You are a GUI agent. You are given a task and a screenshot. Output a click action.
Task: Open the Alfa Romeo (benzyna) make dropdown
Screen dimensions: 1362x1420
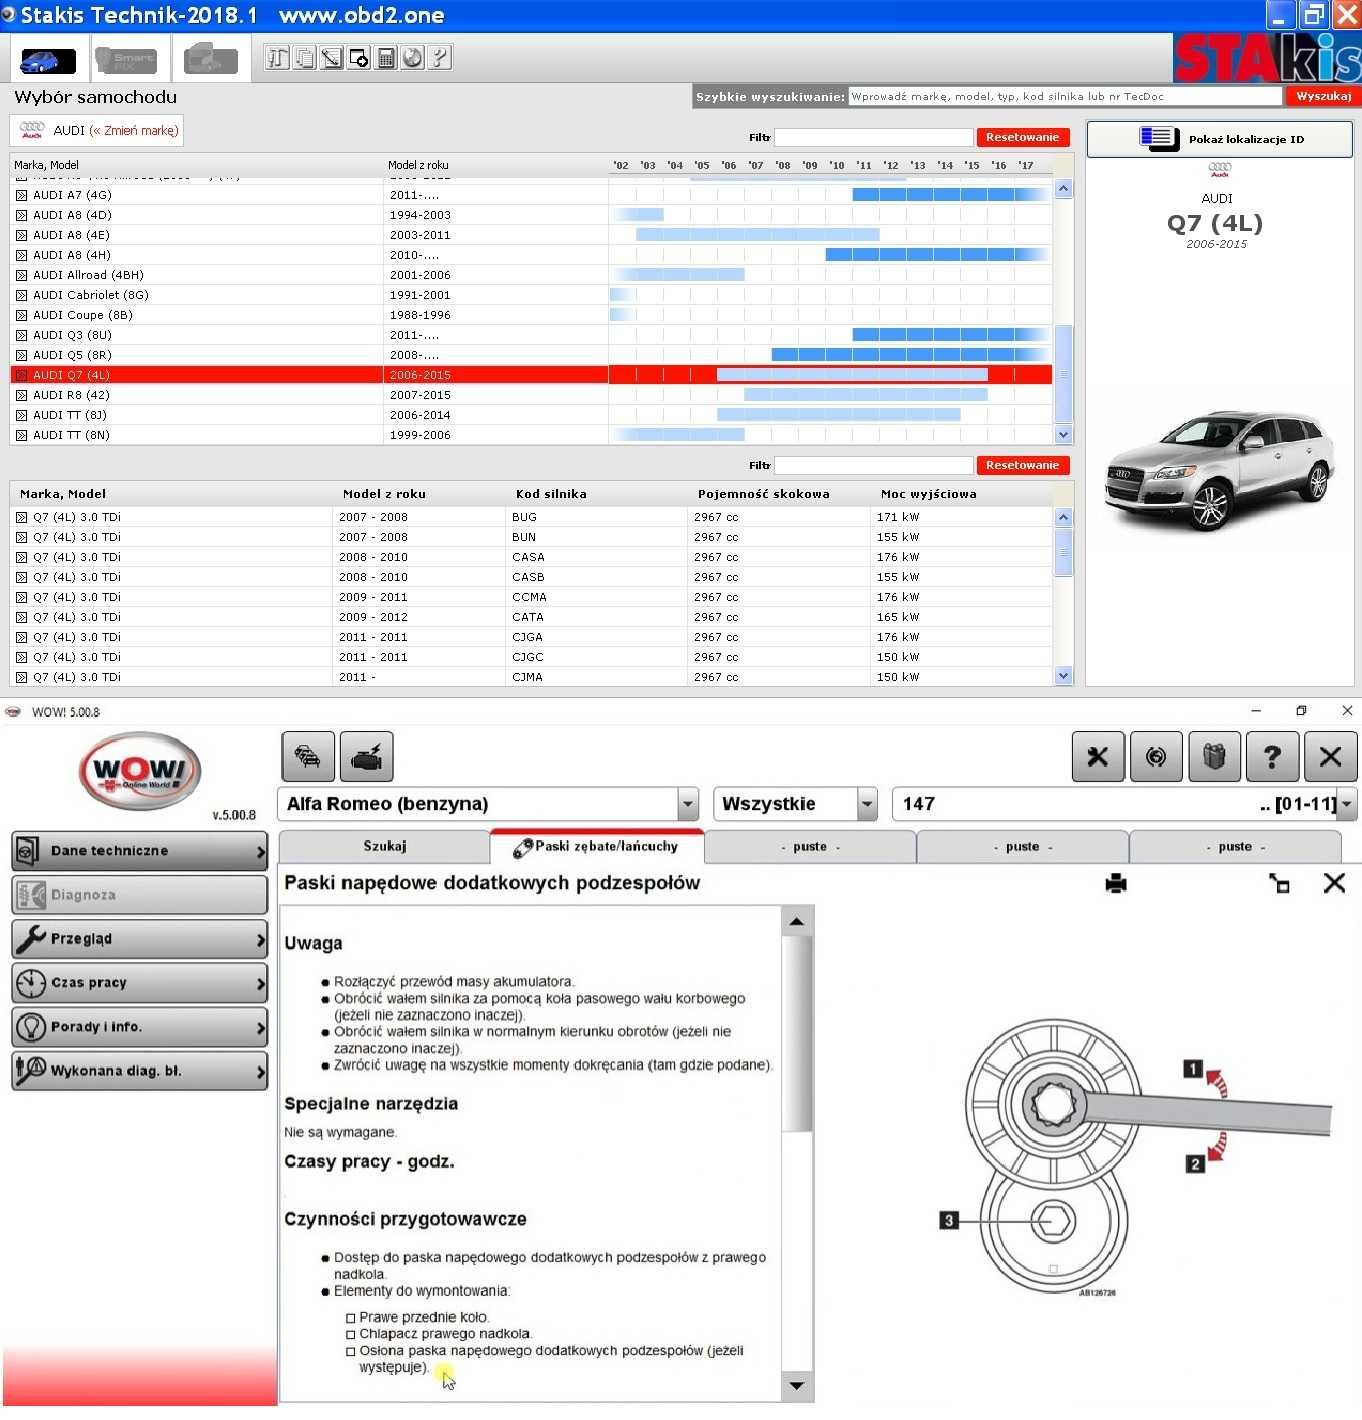coord(688,804)
